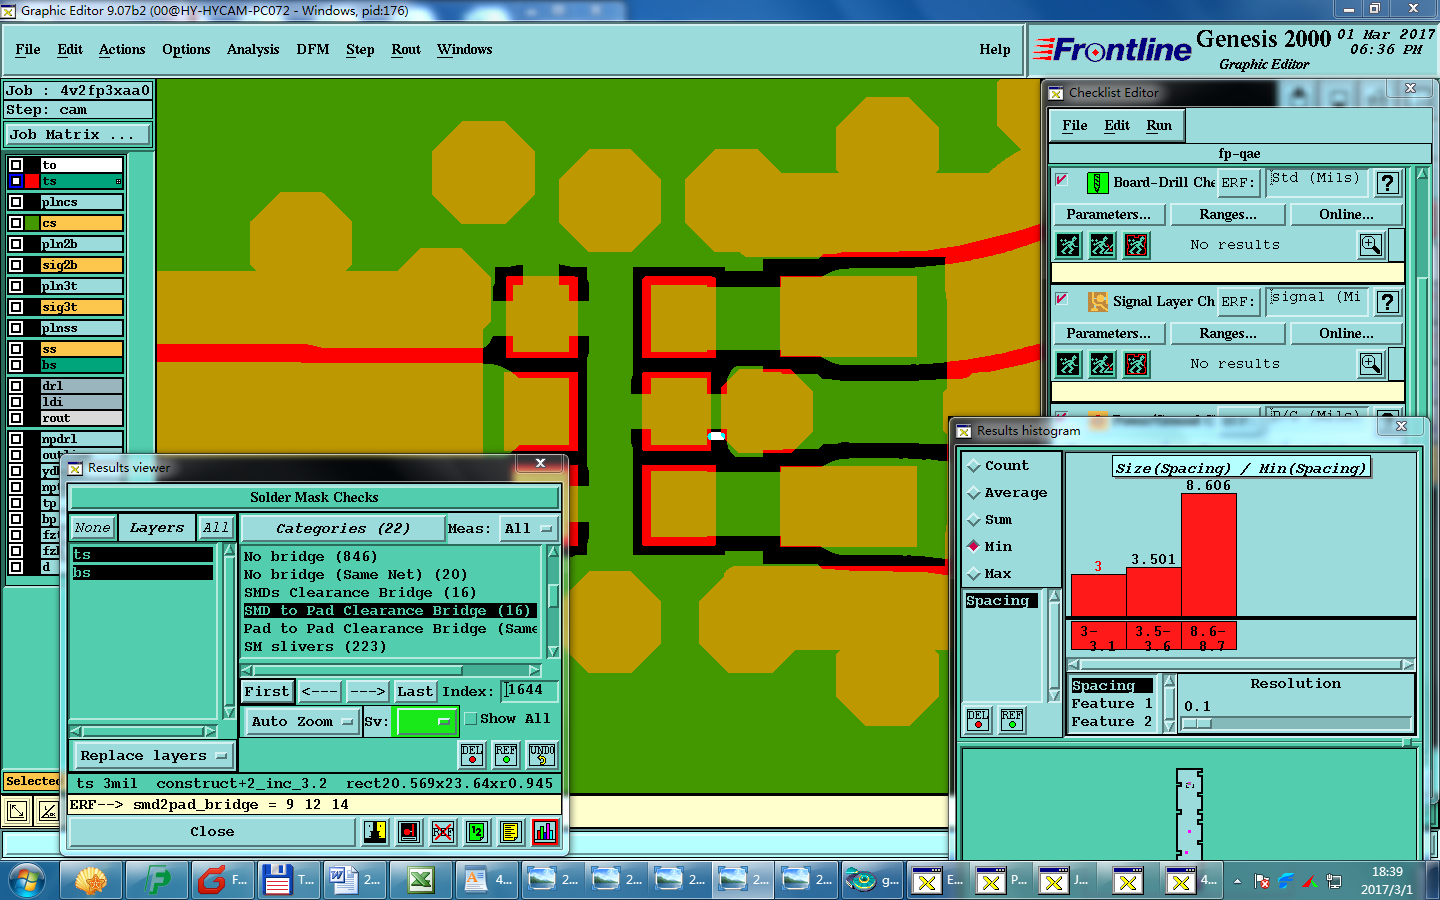Click green numbered page icon

click(477, 831)
